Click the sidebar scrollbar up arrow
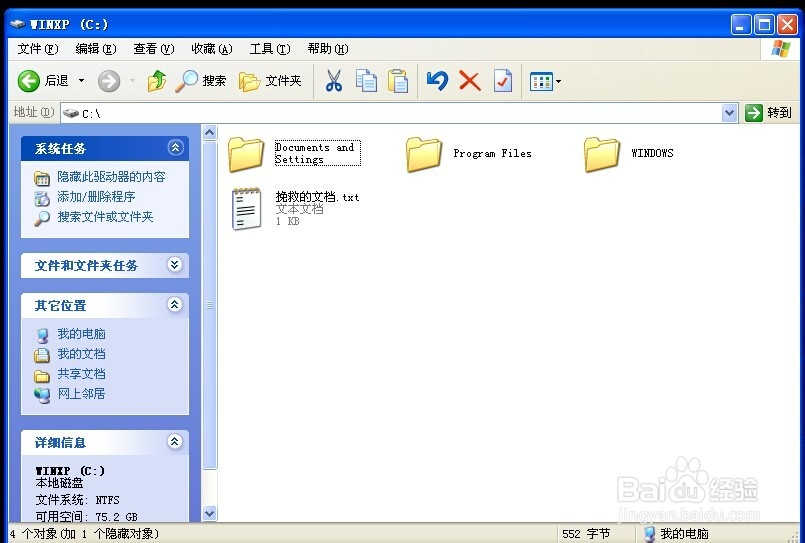This screenshot has height=543, width=805. (x=209, y=132)
